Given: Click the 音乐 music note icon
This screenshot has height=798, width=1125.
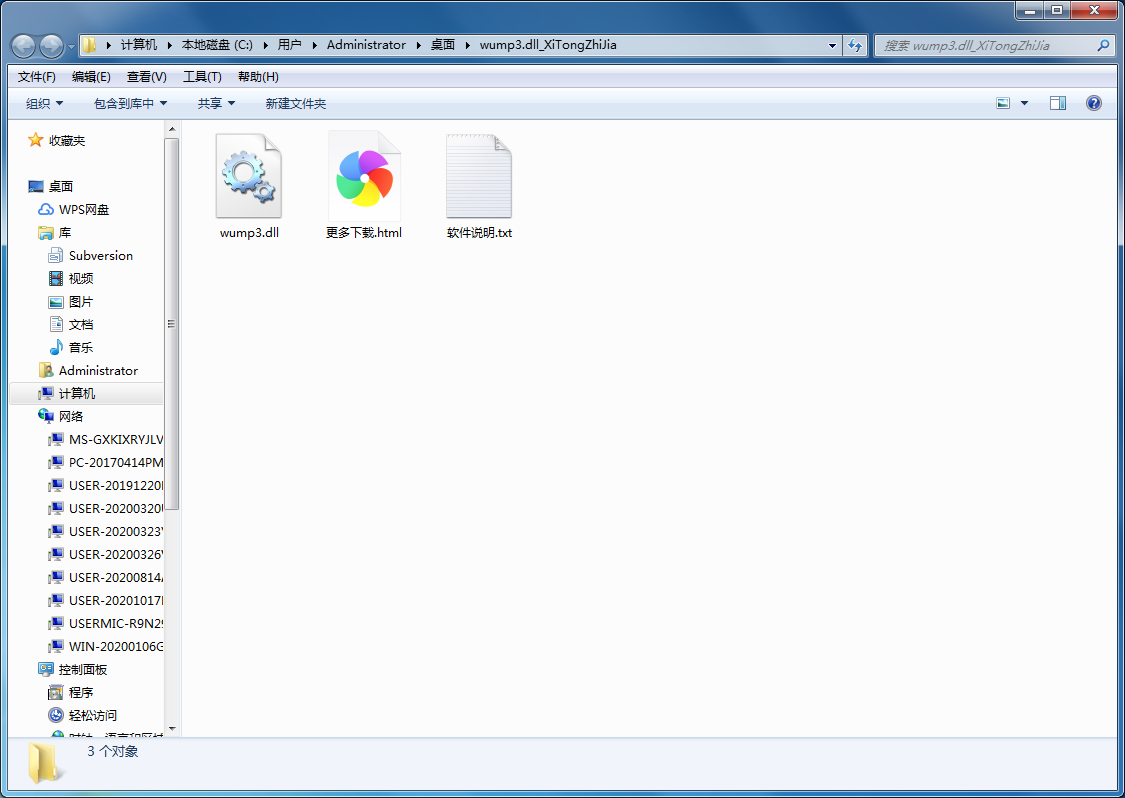Looking at the screenshot, I should coord(55,347).
